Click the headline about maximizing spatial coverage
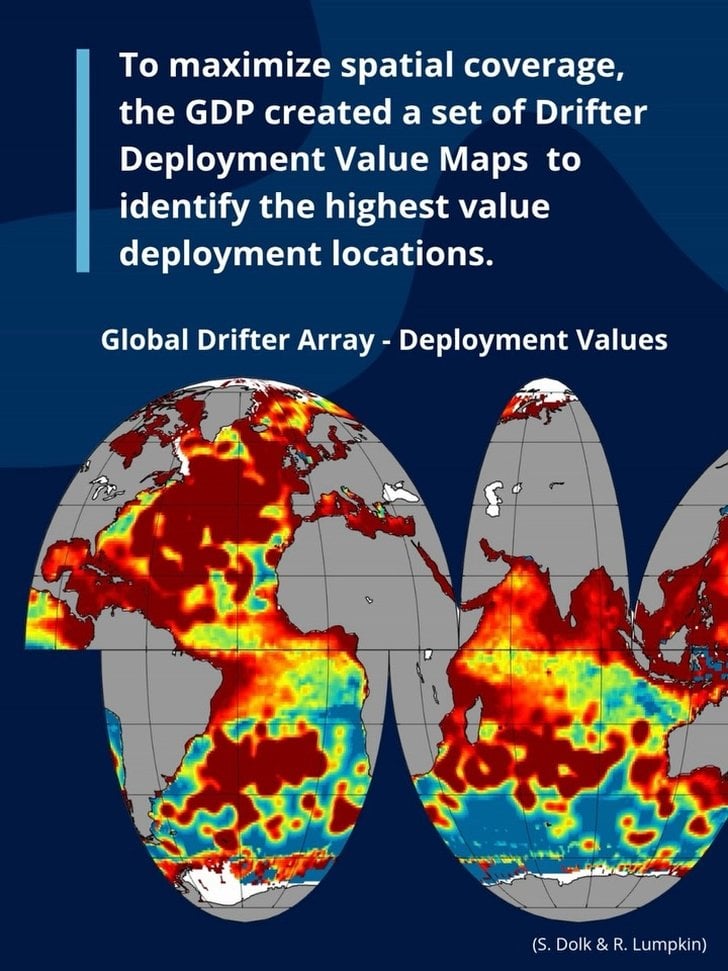The image size is (728, 971). point(383,160)
